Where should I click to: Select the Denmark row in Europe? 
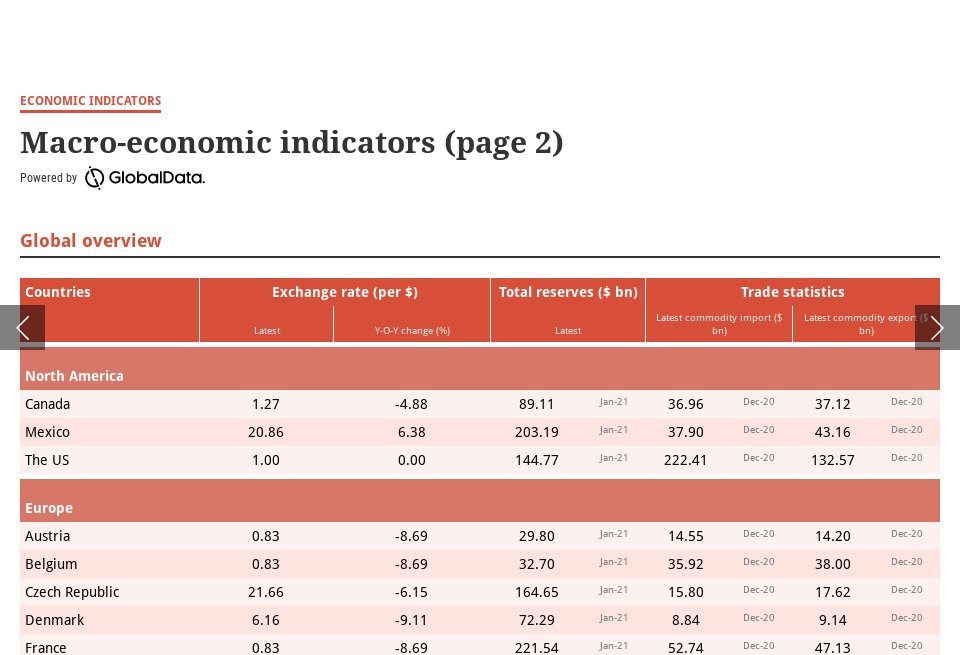coord(54,620)
